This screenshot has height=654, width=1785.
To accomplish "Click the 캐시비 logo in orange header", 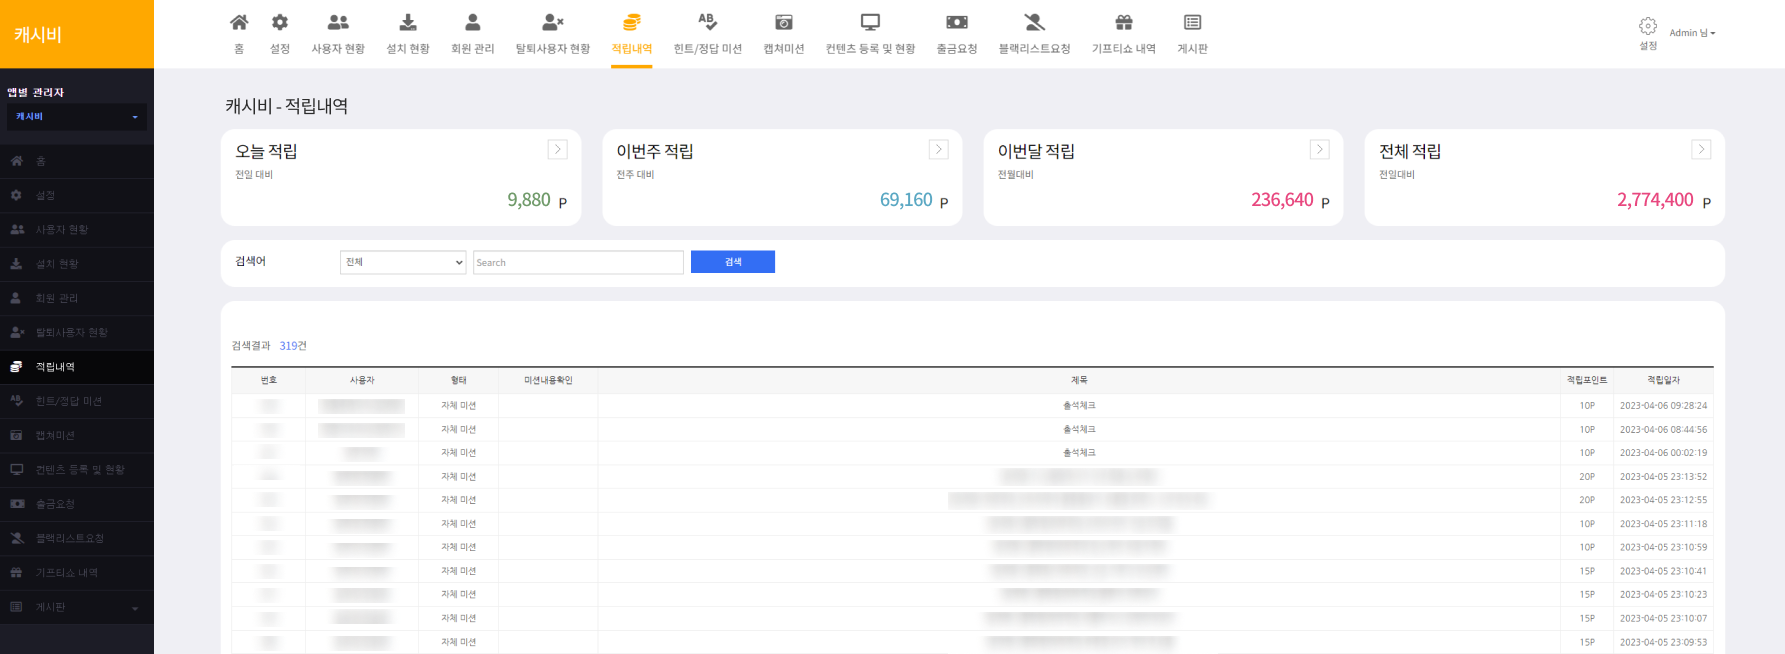I will (38, 34).
